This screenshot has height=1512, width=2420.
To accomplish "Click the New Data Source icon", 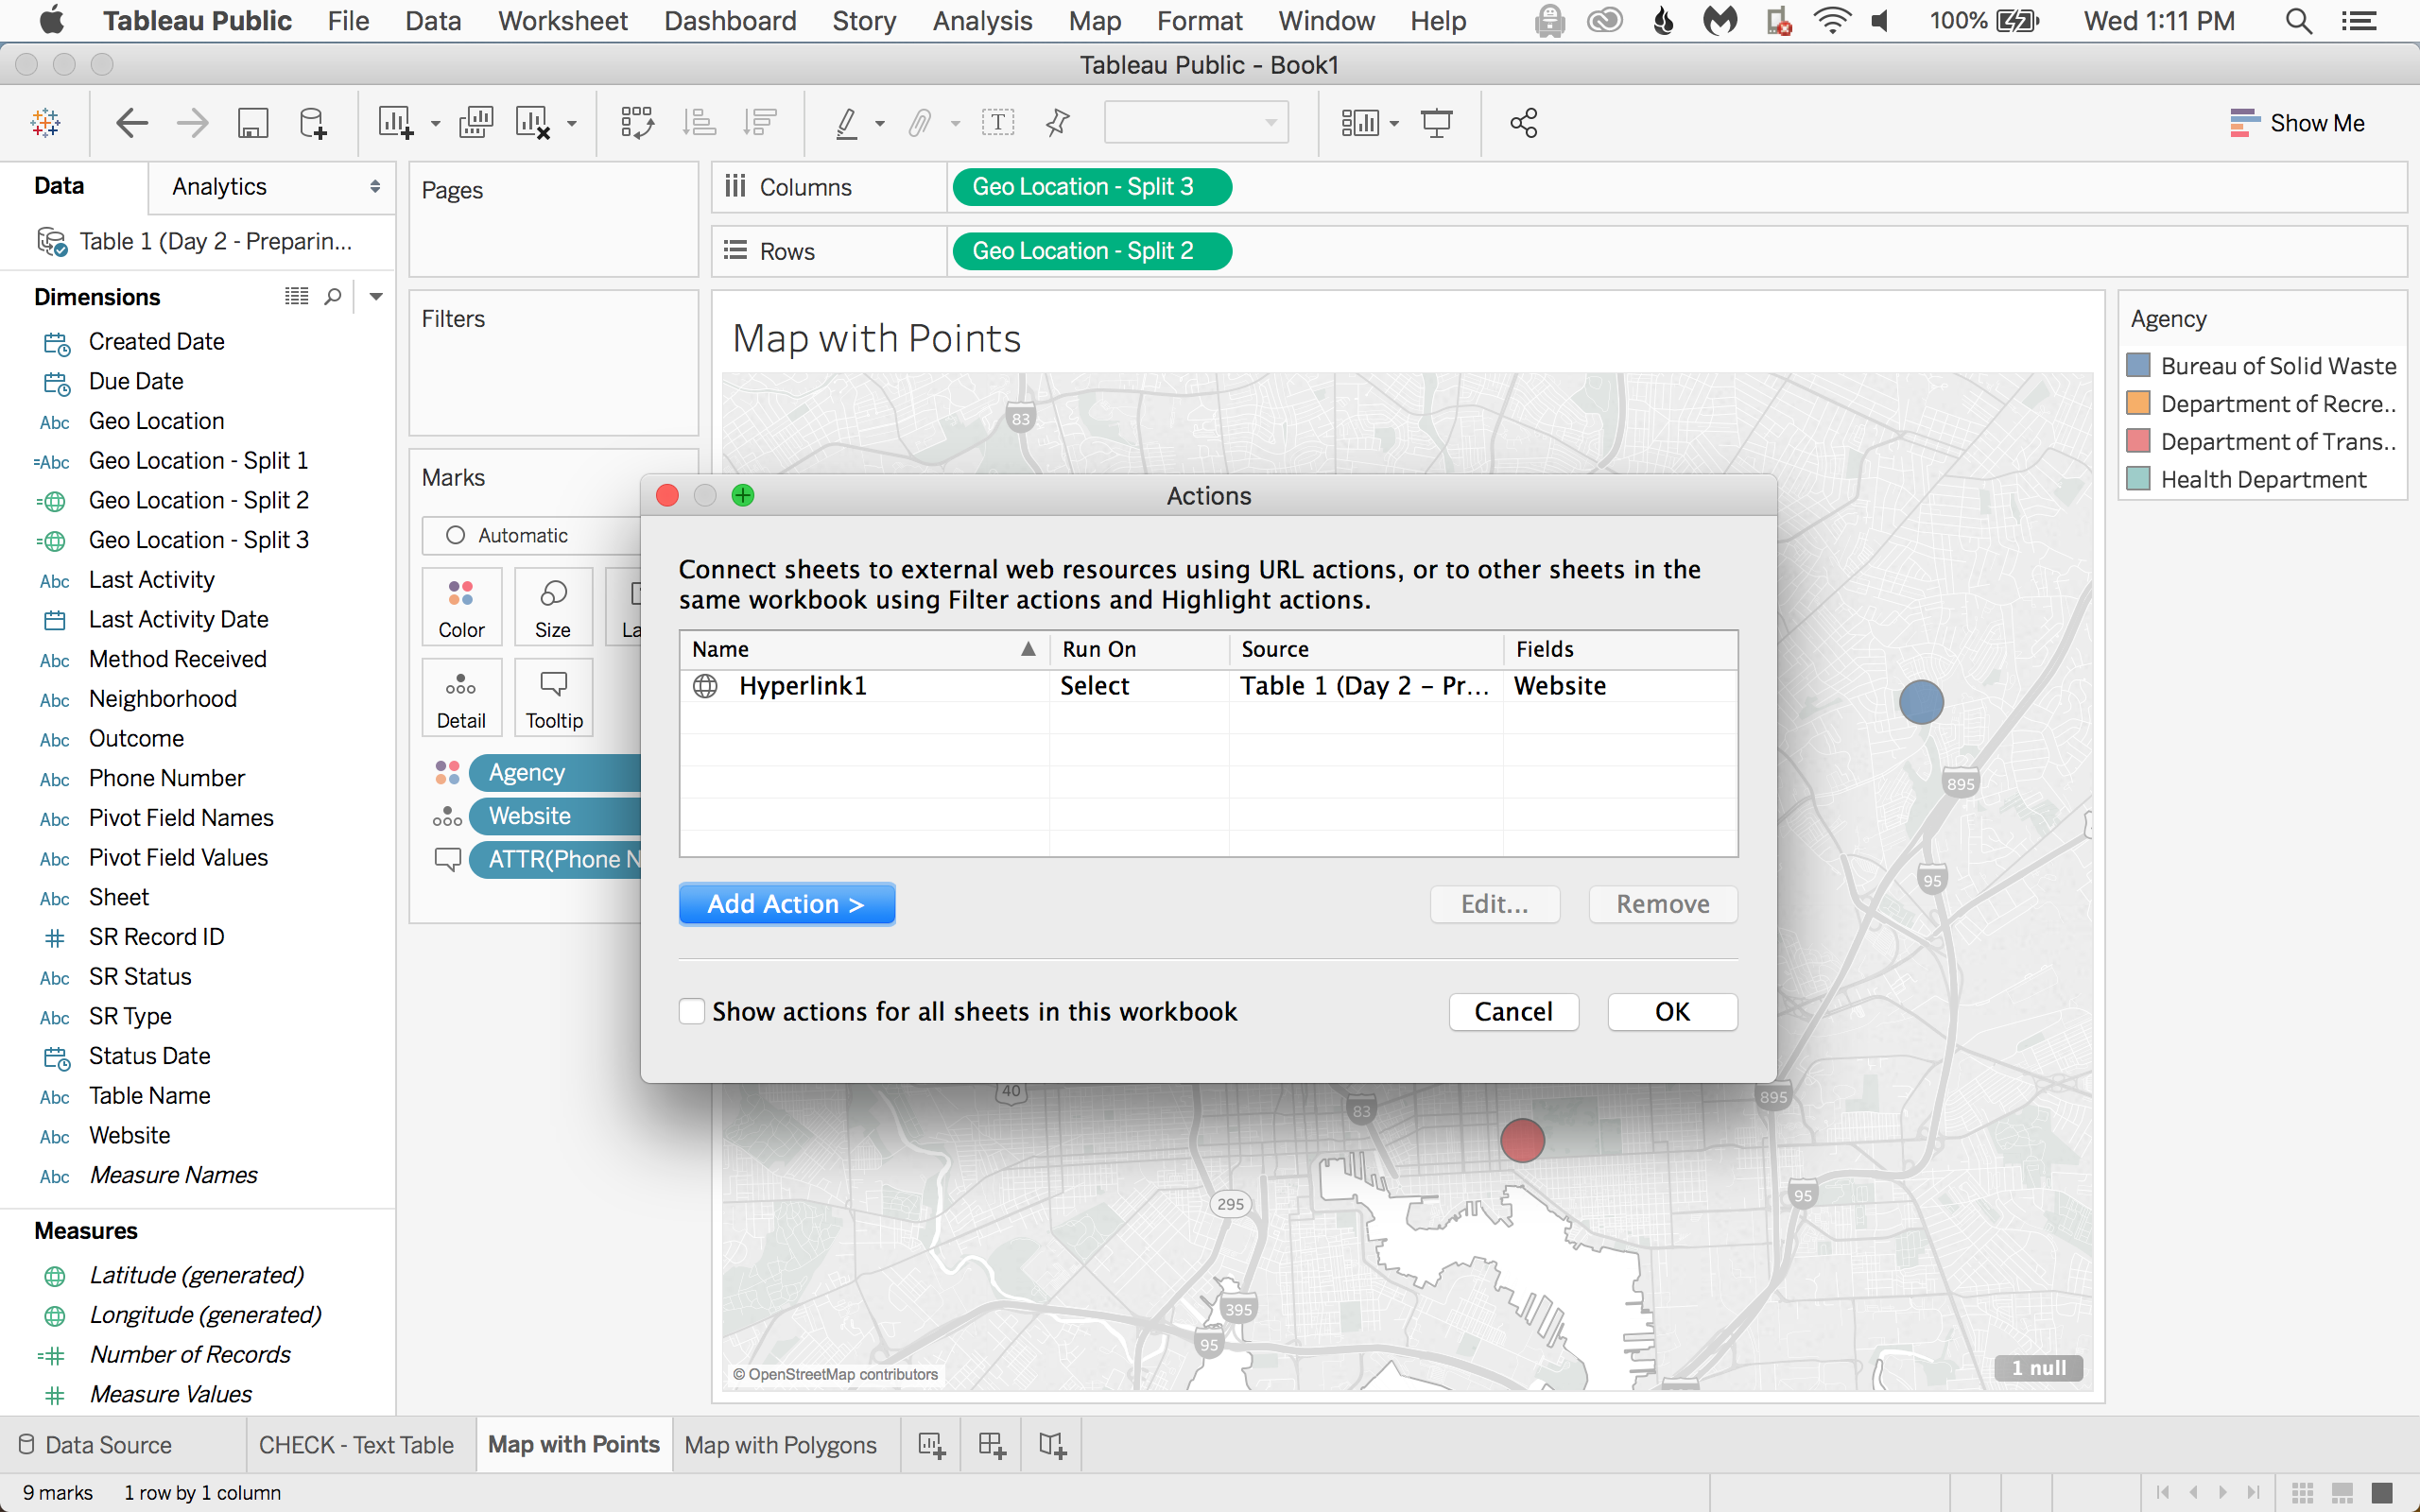I will click(313, 123).
